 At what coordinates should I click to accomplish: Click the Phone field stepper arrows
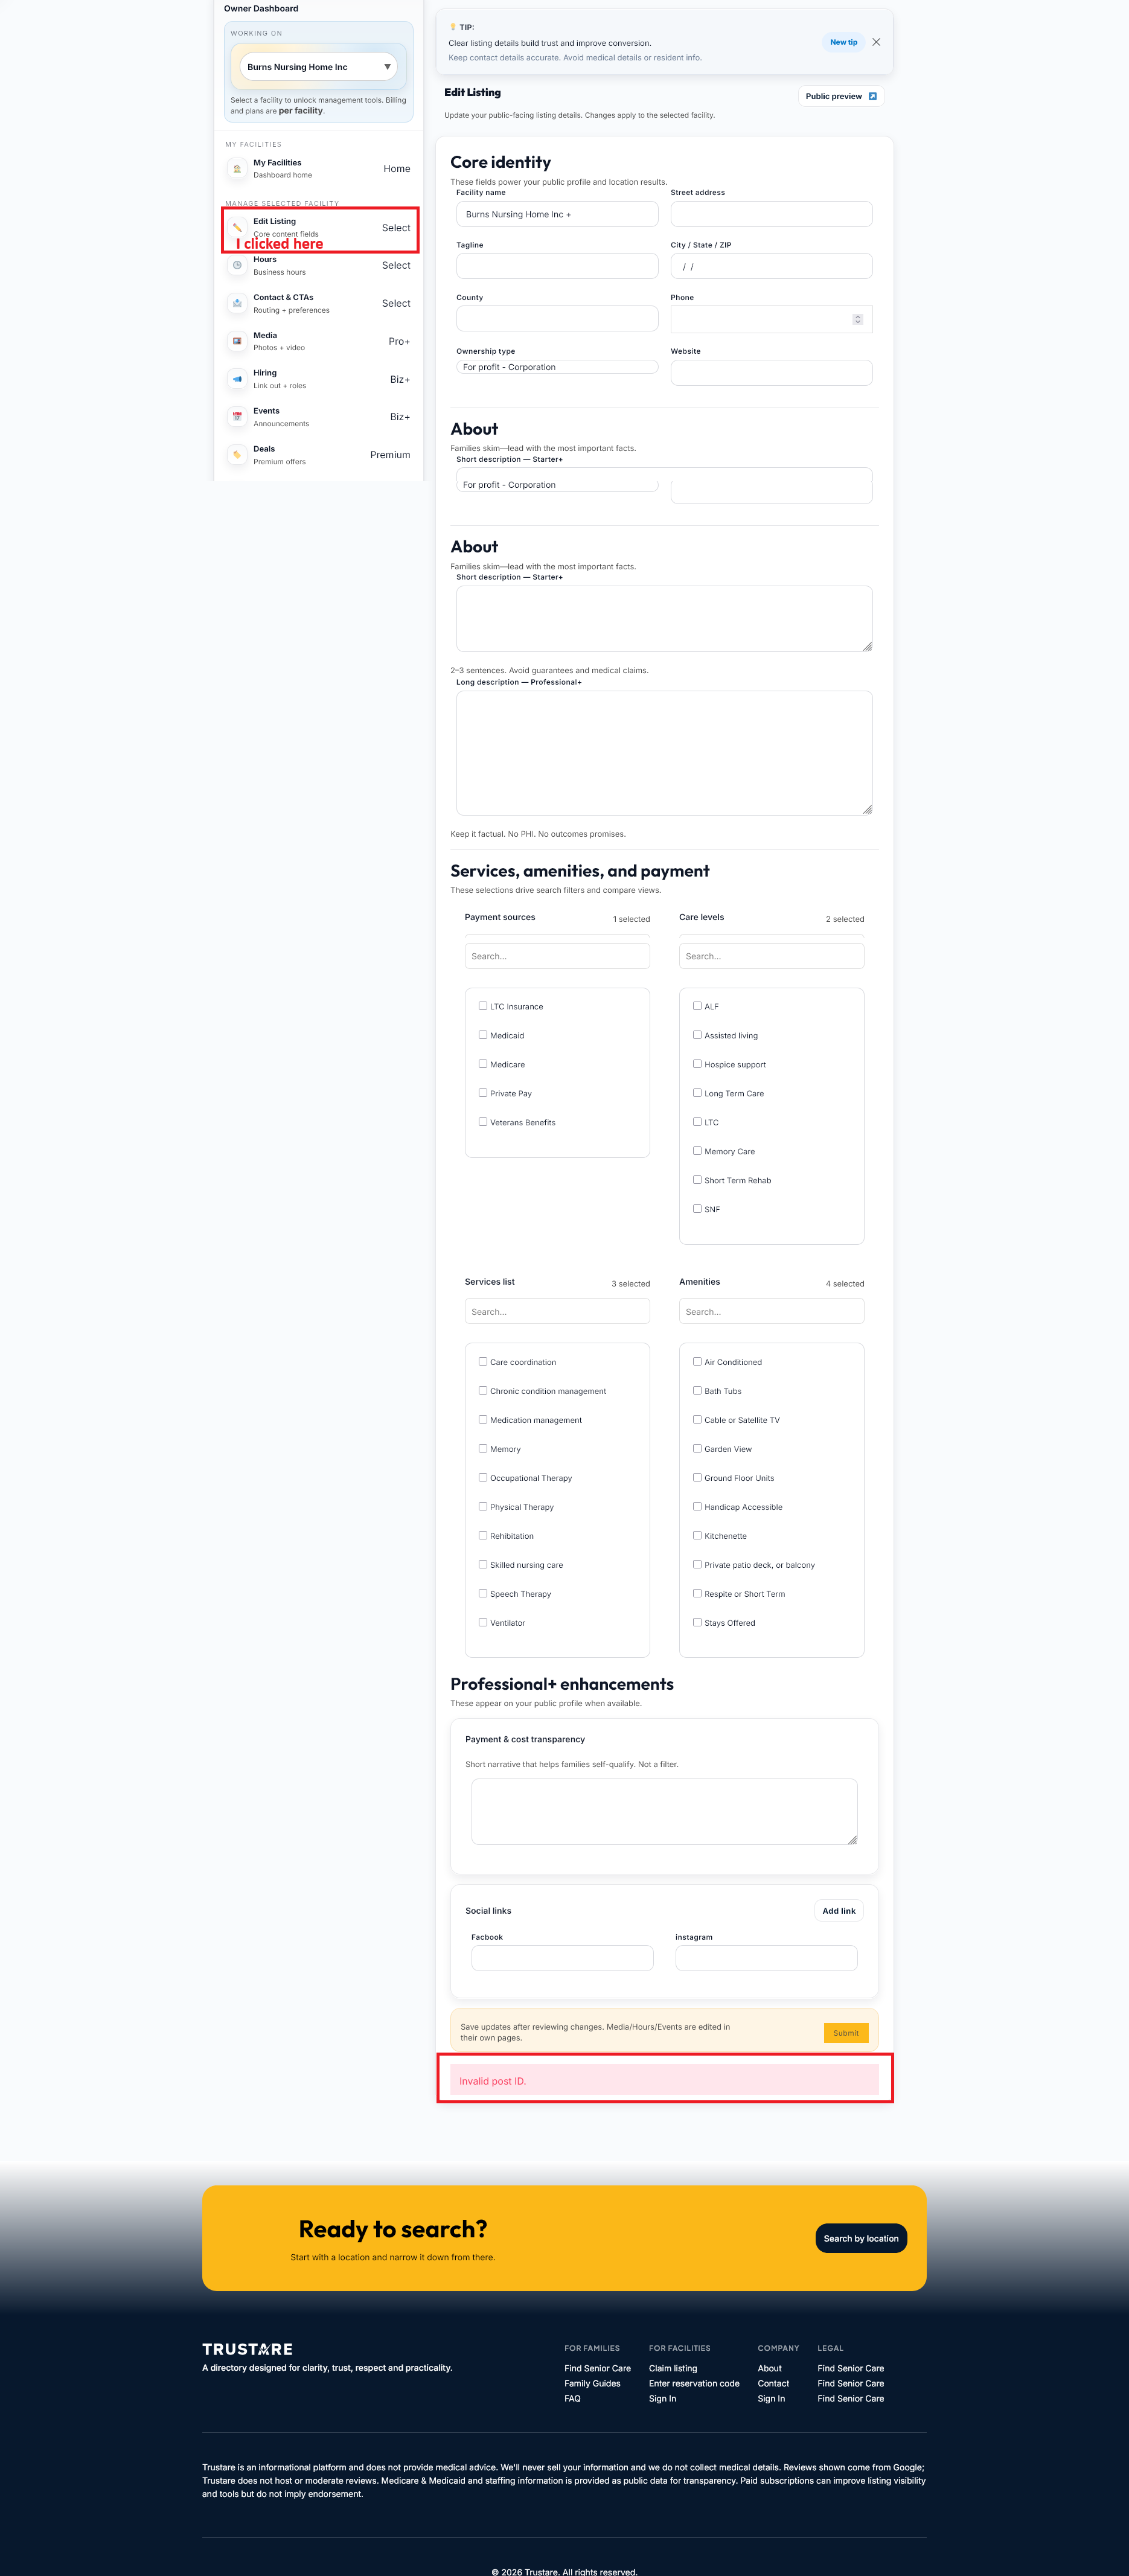coord(857,319)
